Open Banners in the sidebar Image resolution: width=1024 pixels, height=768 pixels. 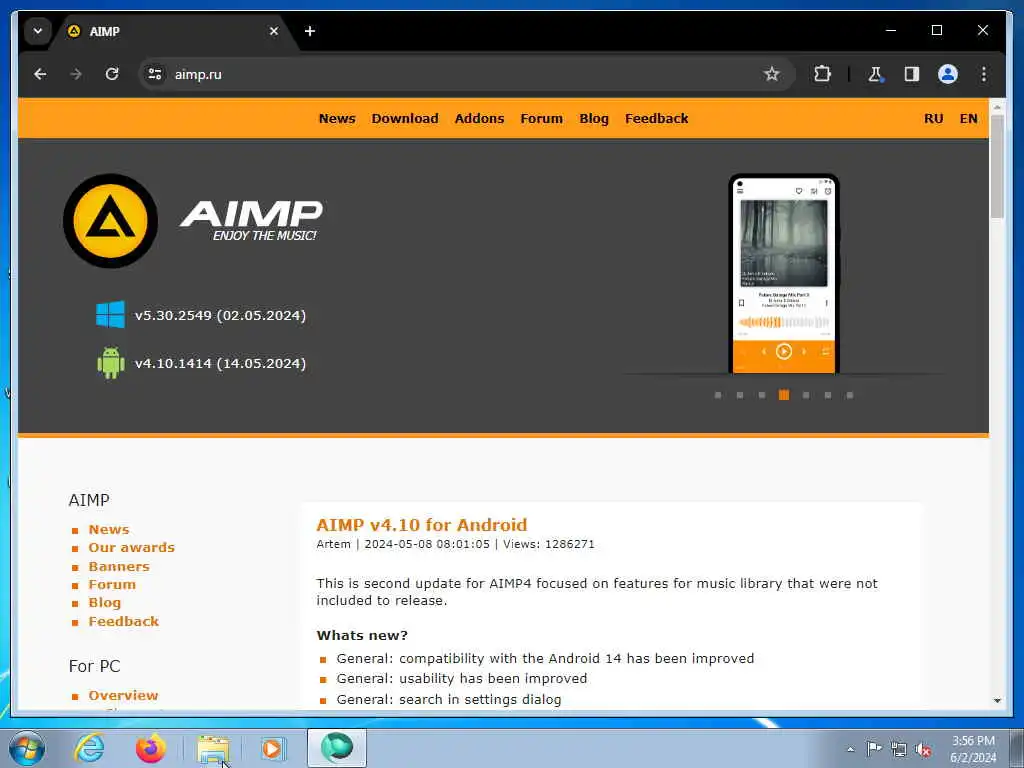pos(119,566)
